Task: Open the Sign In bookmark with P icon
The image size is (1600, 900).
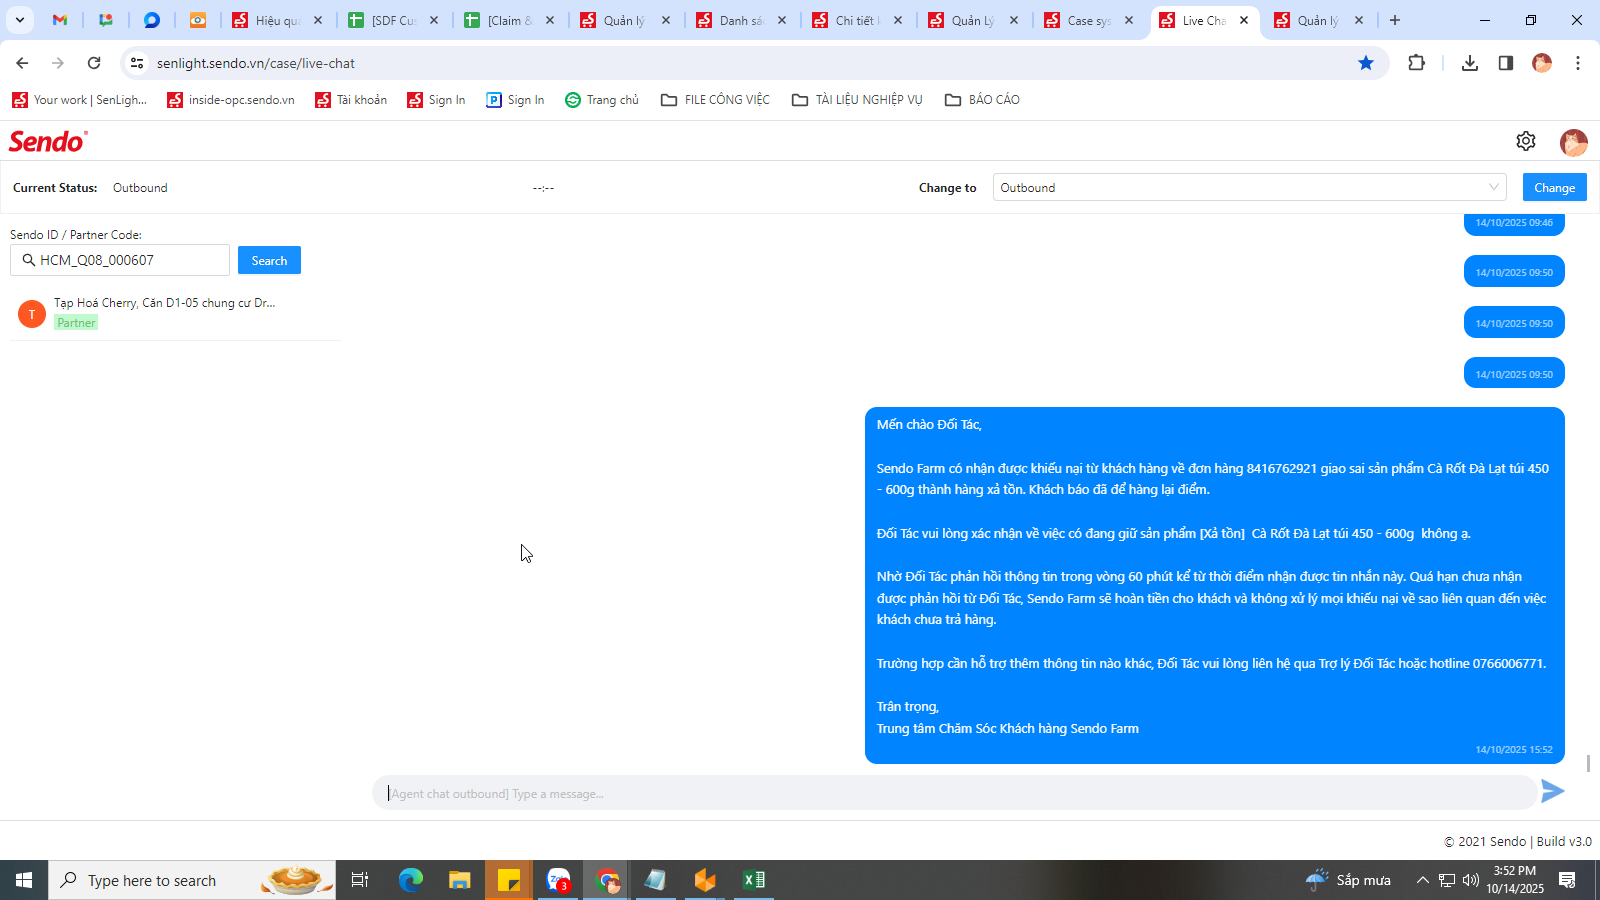Action: (x=515, y=100)
